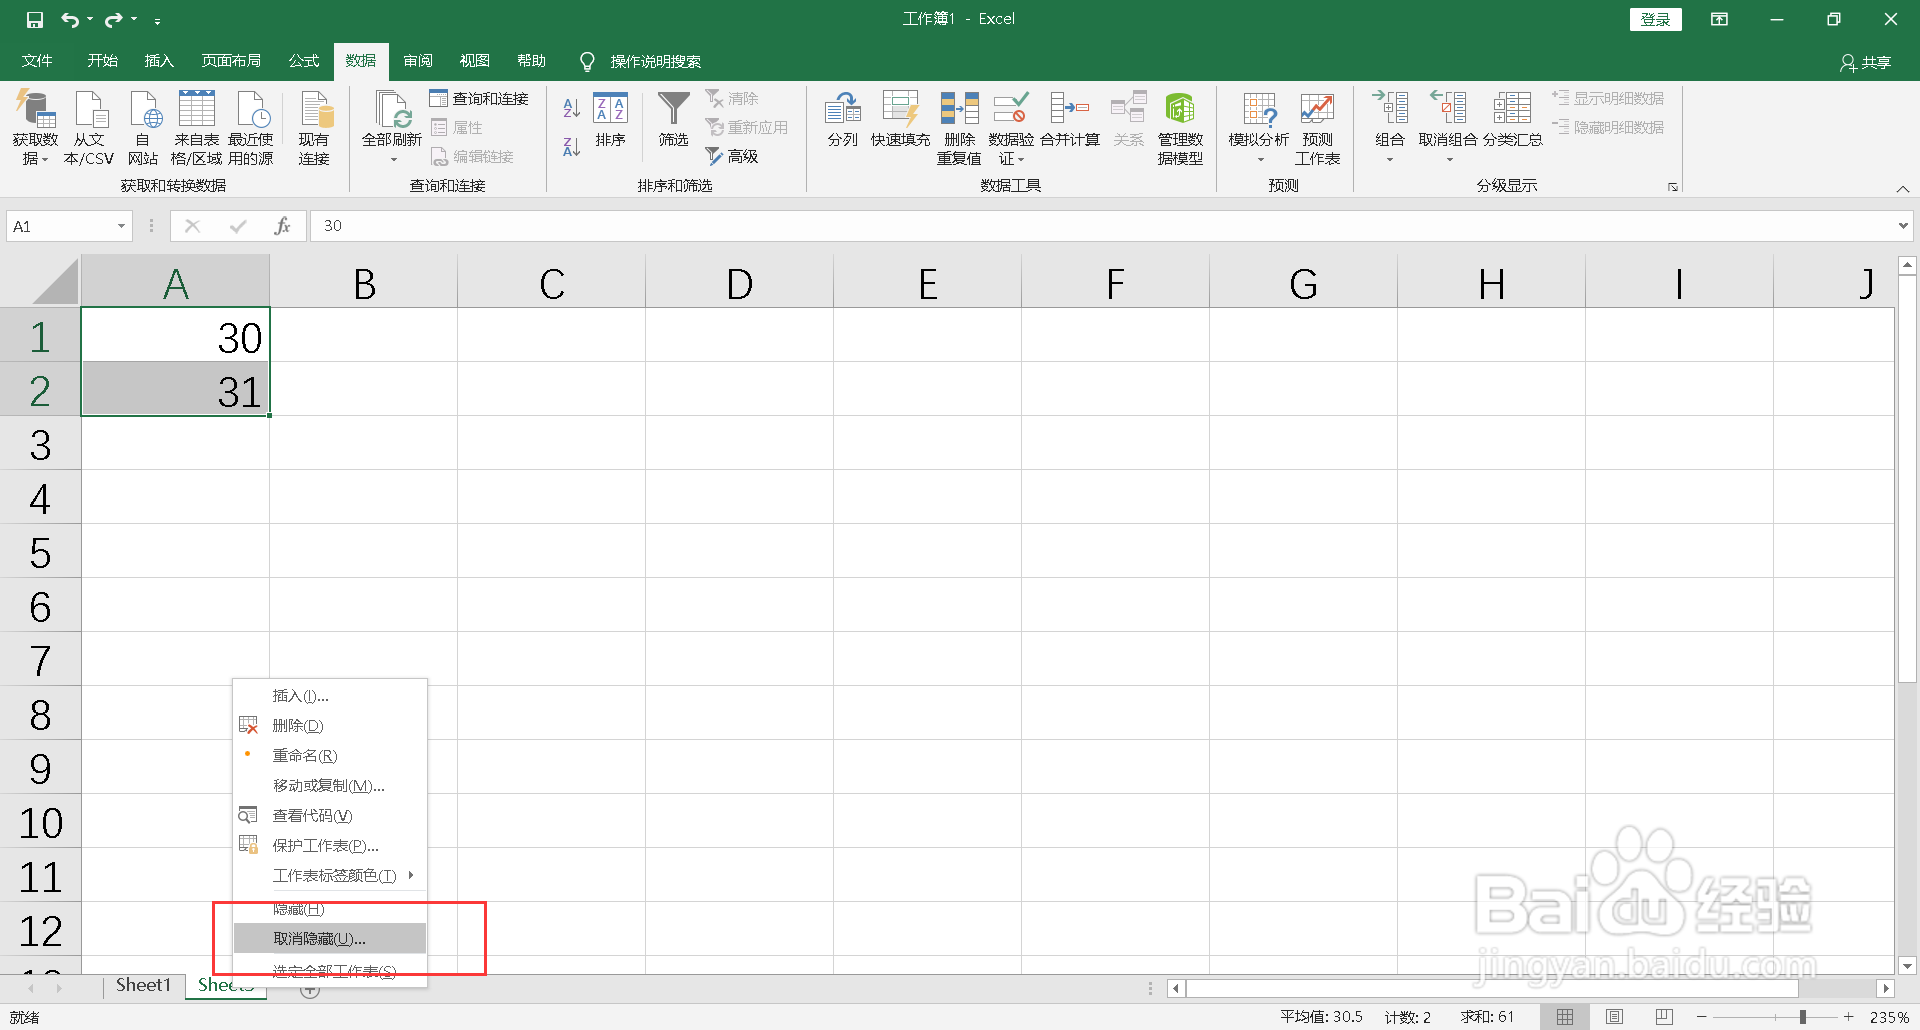Screen dimensions: 1920x1030
Task: Click in the formula bar showing 30
Action: click(x=1100, y=226)
